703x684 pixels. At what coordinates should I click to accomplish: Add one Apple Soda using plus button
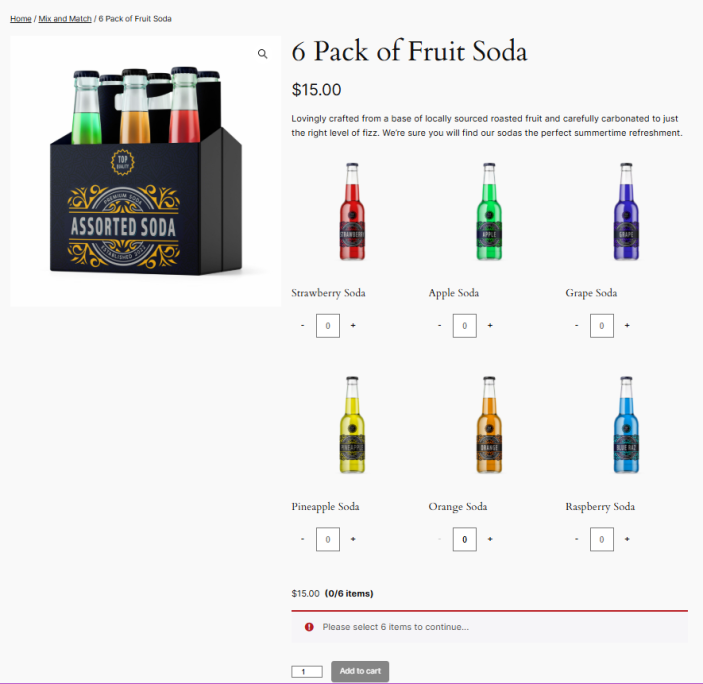[x=490, y=325]
